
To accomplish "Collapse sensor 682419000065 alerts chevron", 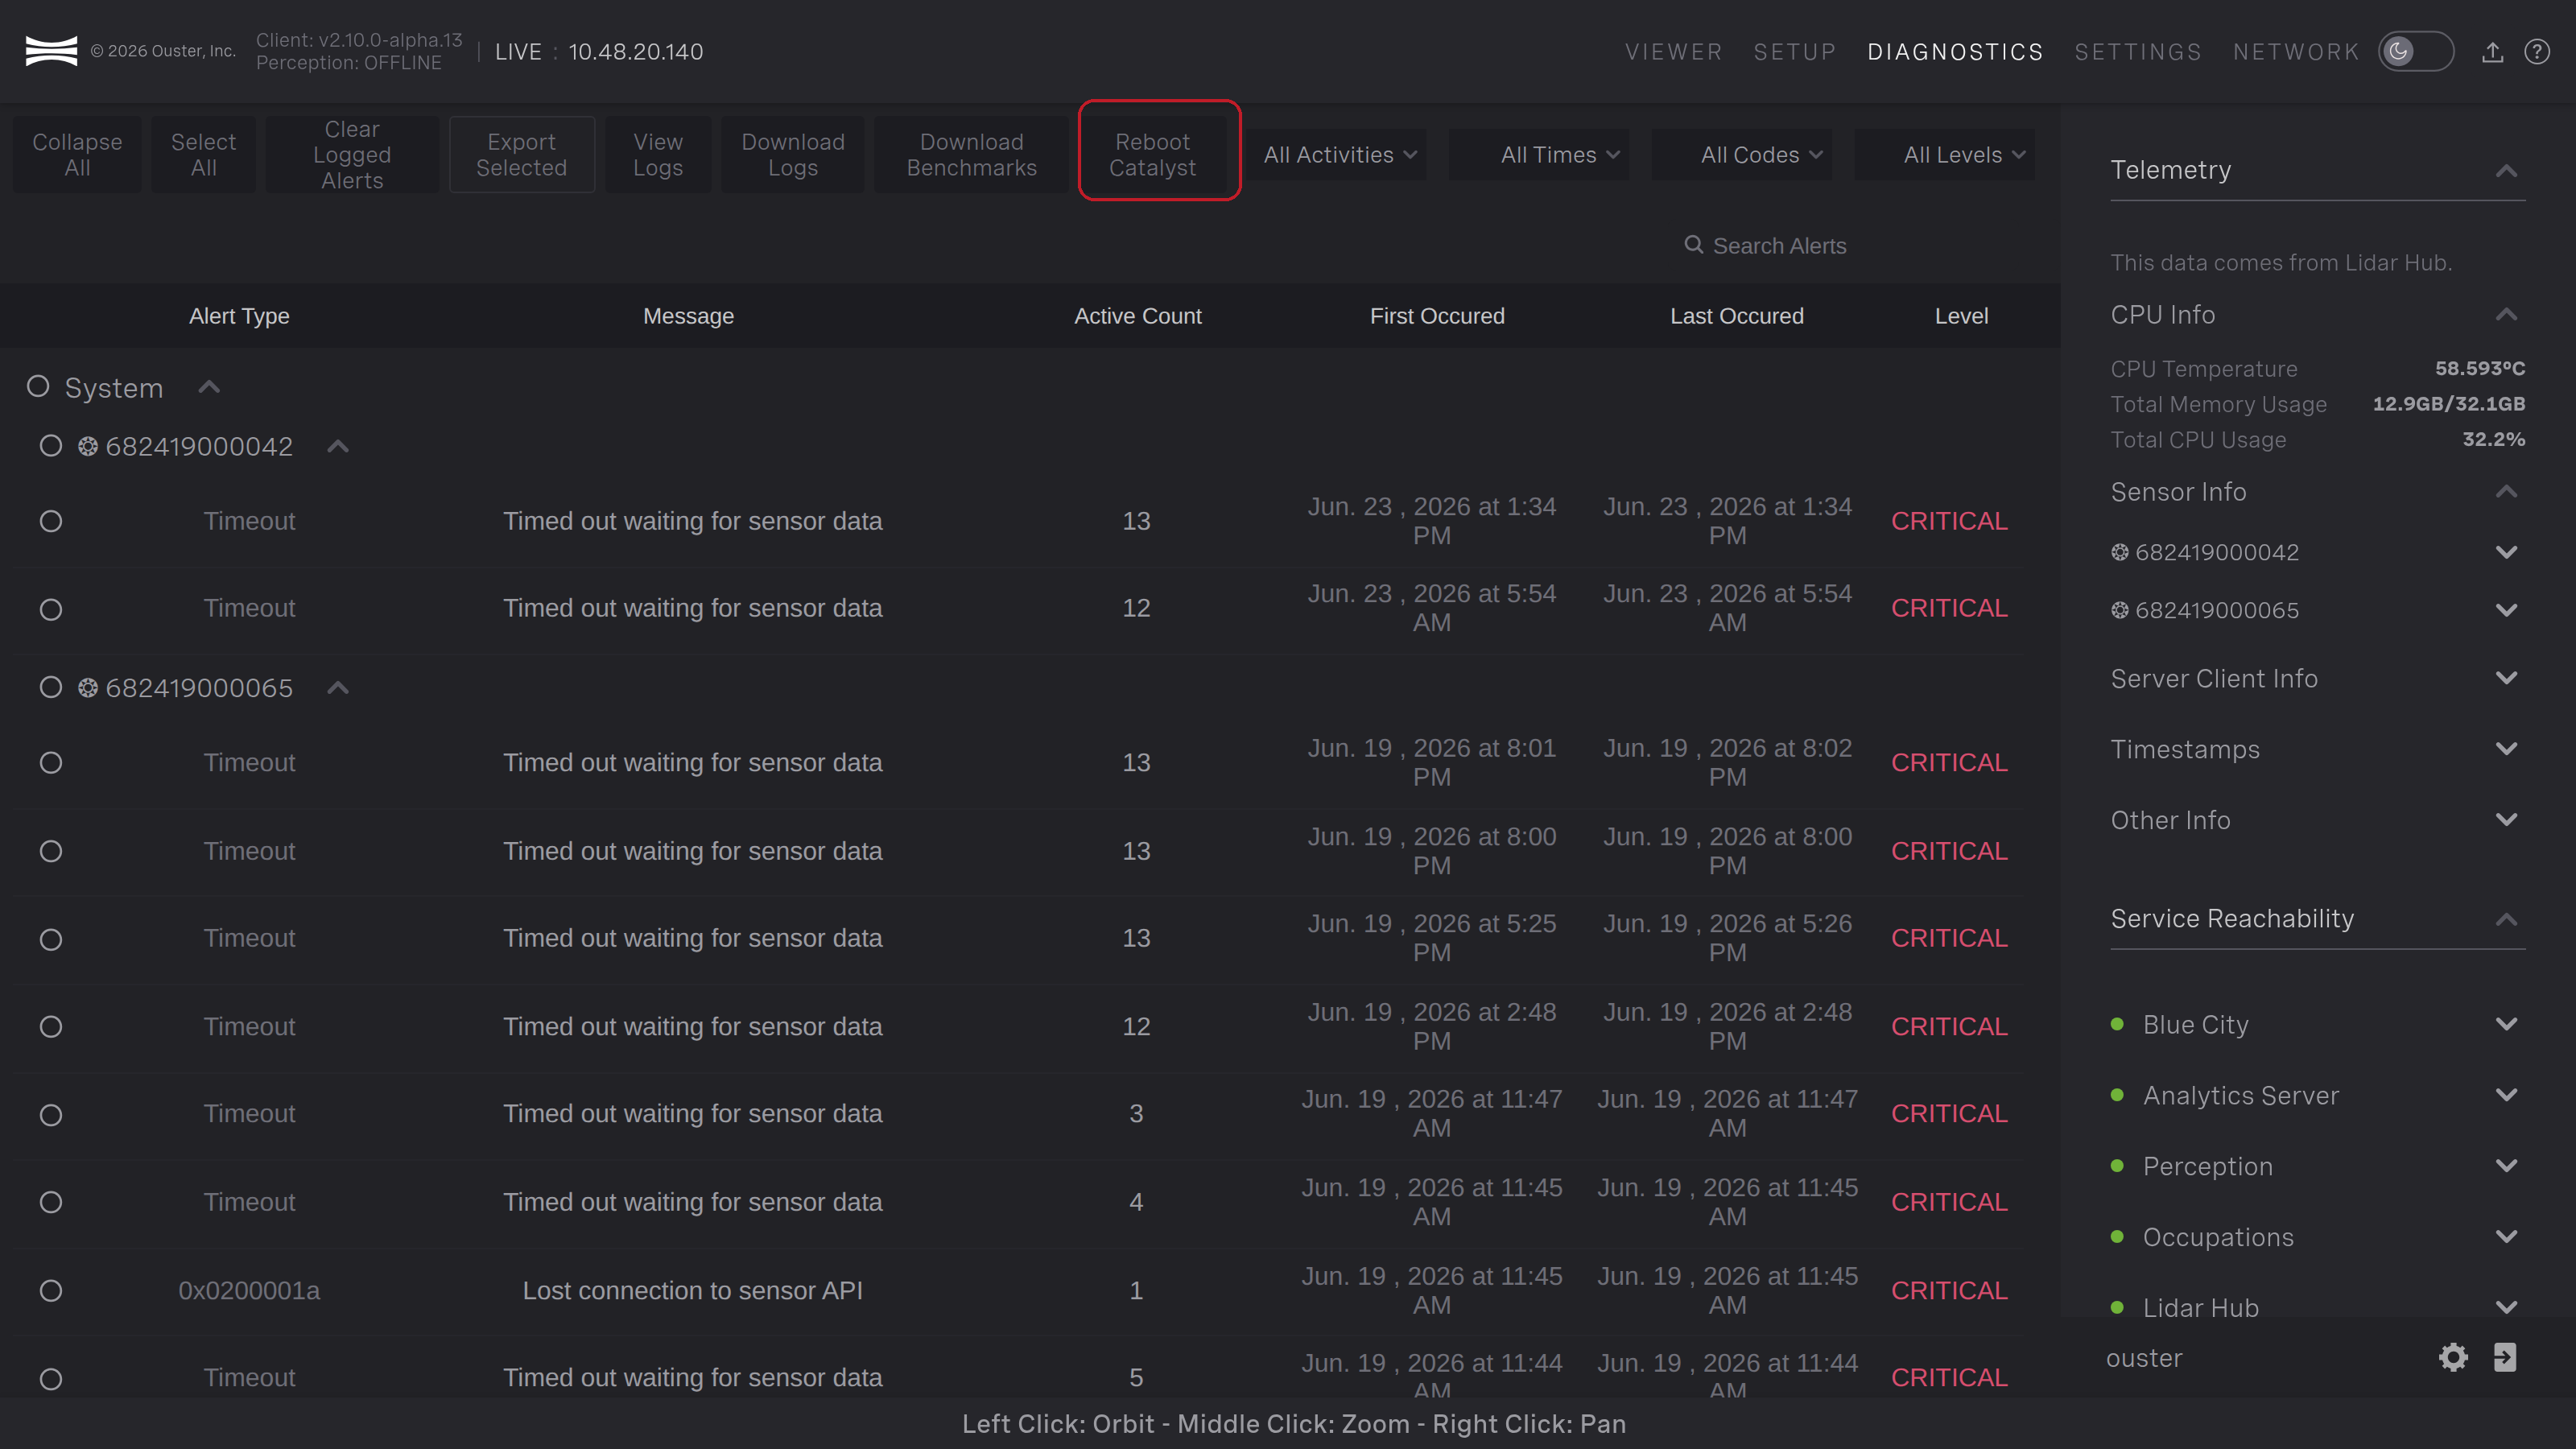I will 338,688.
